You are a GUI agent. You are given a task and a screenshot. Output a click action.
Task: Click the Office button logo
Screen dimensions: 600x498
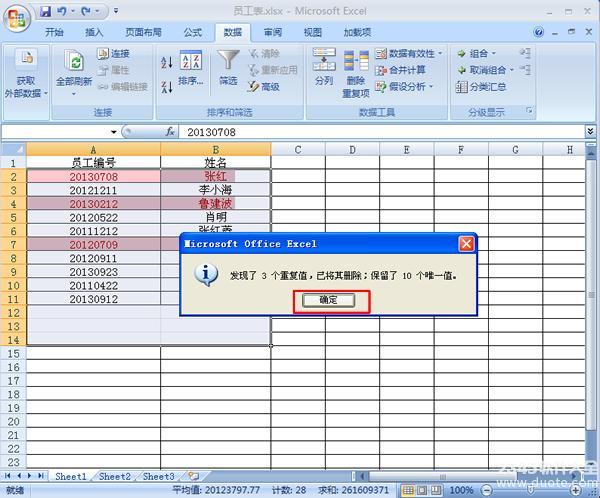click(17, 14)
